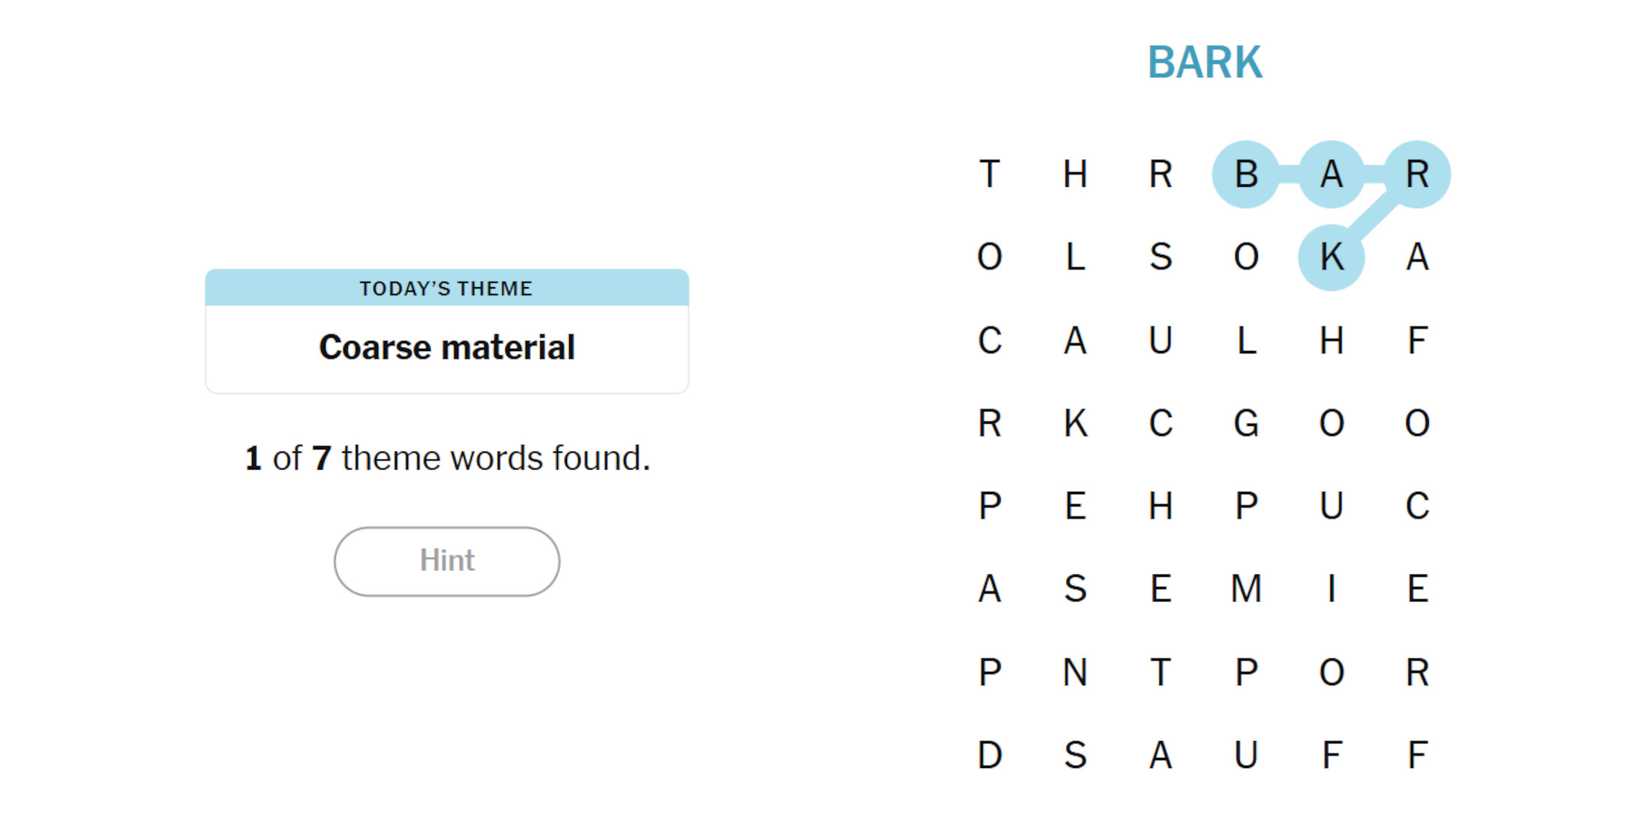The width and height of the screenshot is (1650, 825).
Task: Select the highlighted R in top-right corner
Action: 1417,174
